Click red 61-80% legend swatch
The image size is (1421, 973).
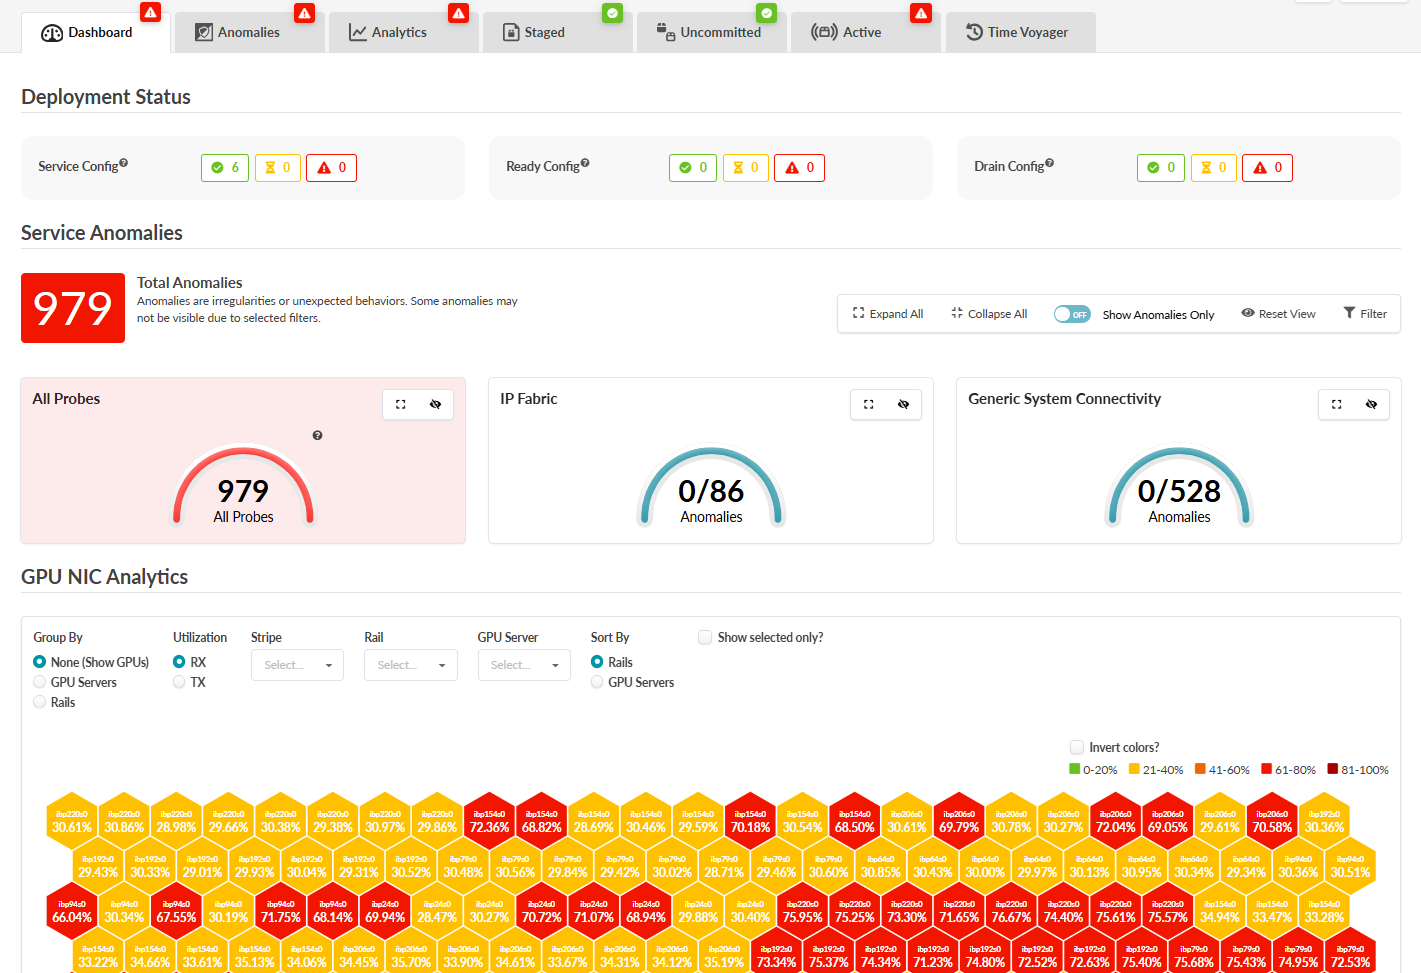pyautogui.click(x=1267, y=769)
